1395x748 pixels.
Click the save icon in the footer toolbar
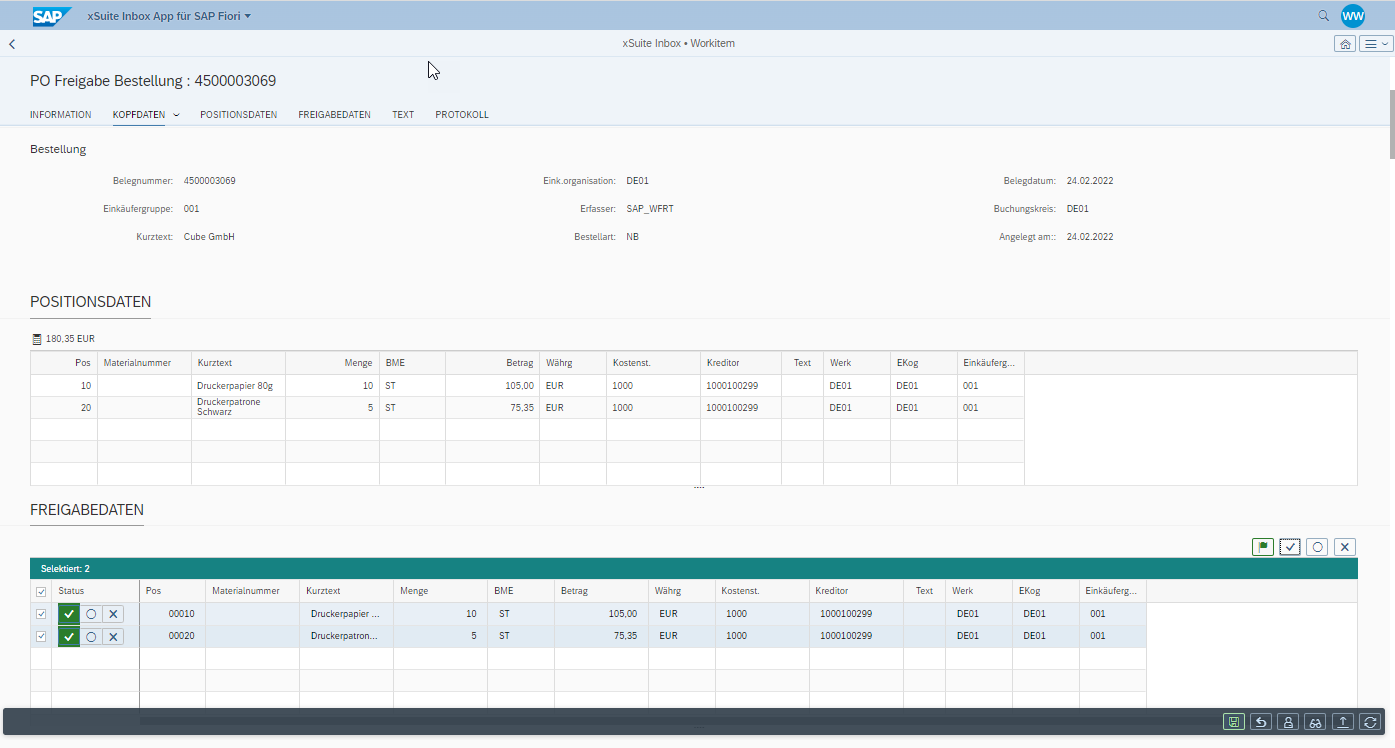click(x=1234, y=722)
